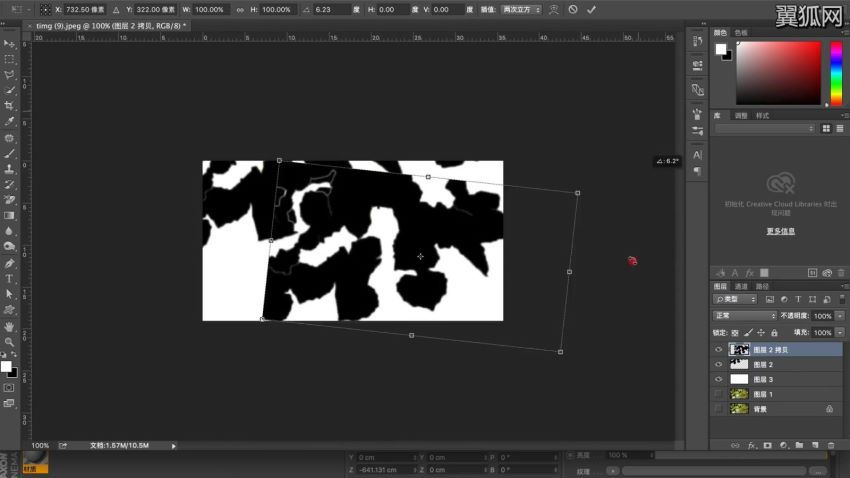Viewport: 850px width, 478px height.
Task: Switch to the 色板 tab
Action: pyautogui.click(x=742, y=32)
